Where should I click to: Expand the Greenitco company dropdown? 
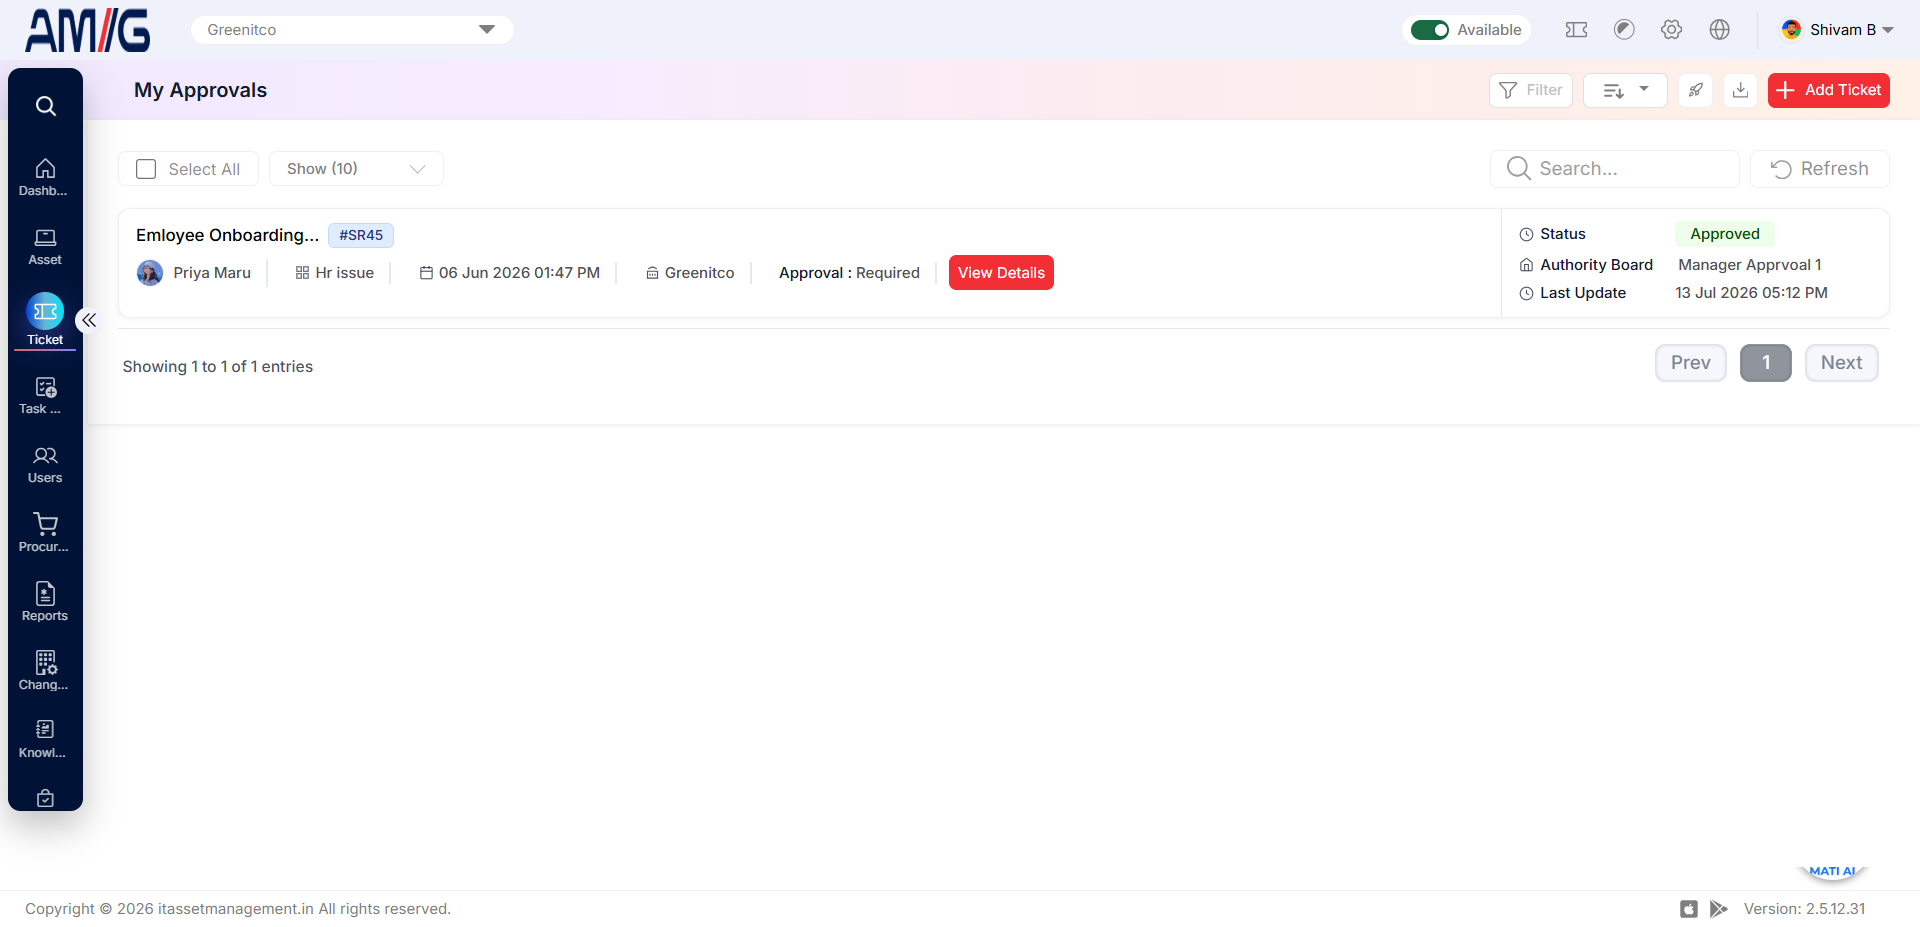pyautogui.click(x=352, y=30)
